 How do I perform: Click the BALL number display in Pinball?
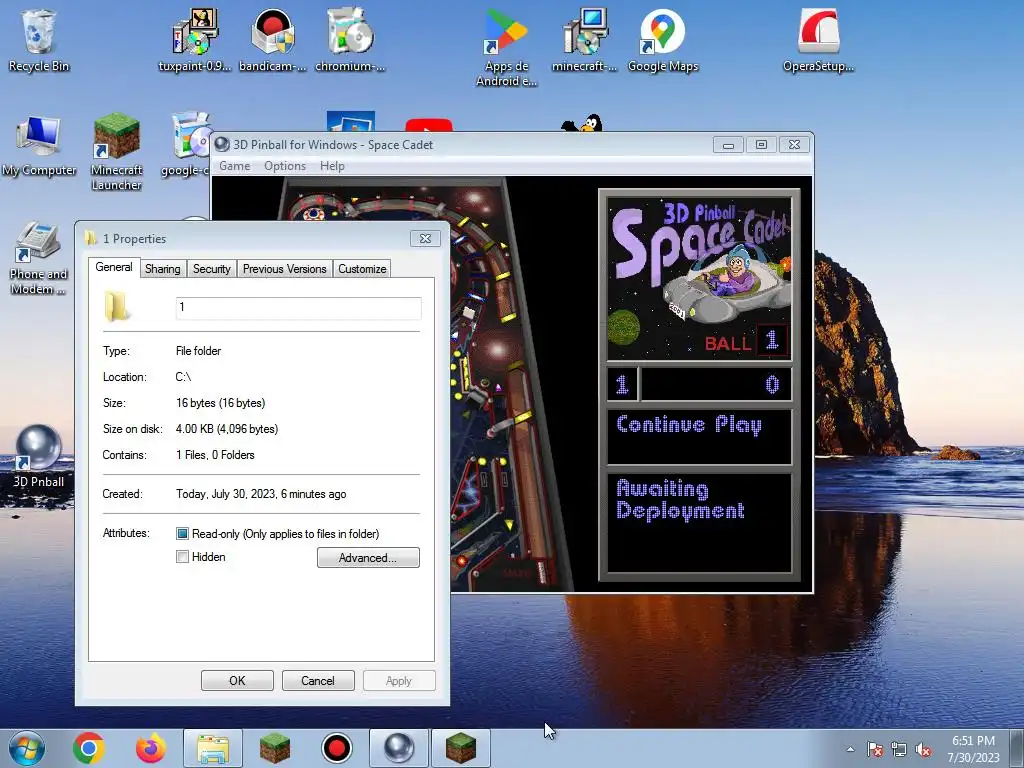(773, 340)
